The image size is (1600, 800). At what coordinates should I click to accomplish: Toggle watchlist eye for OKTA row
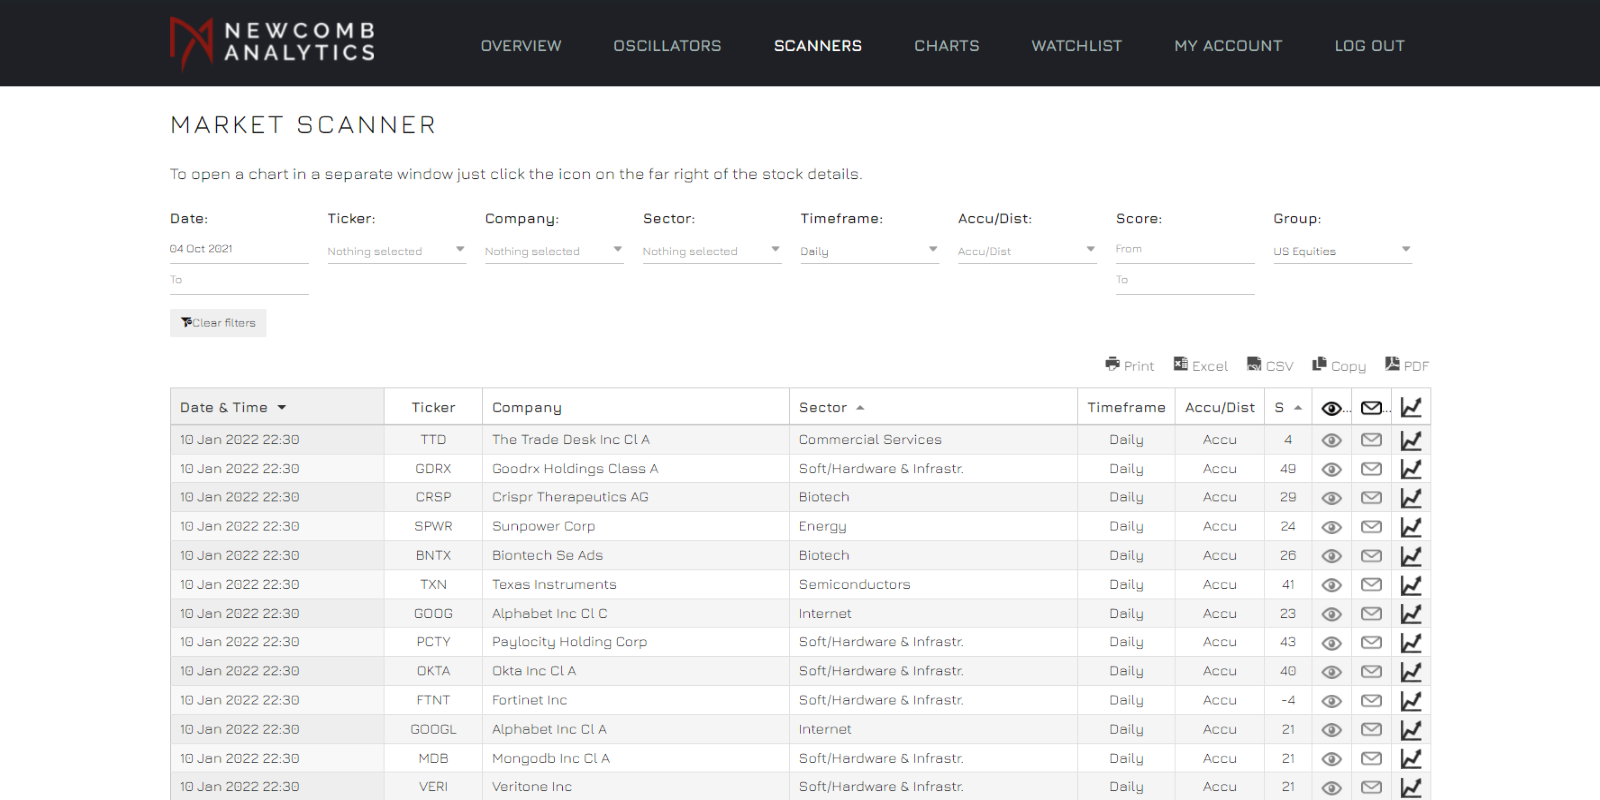(1331, 673)
